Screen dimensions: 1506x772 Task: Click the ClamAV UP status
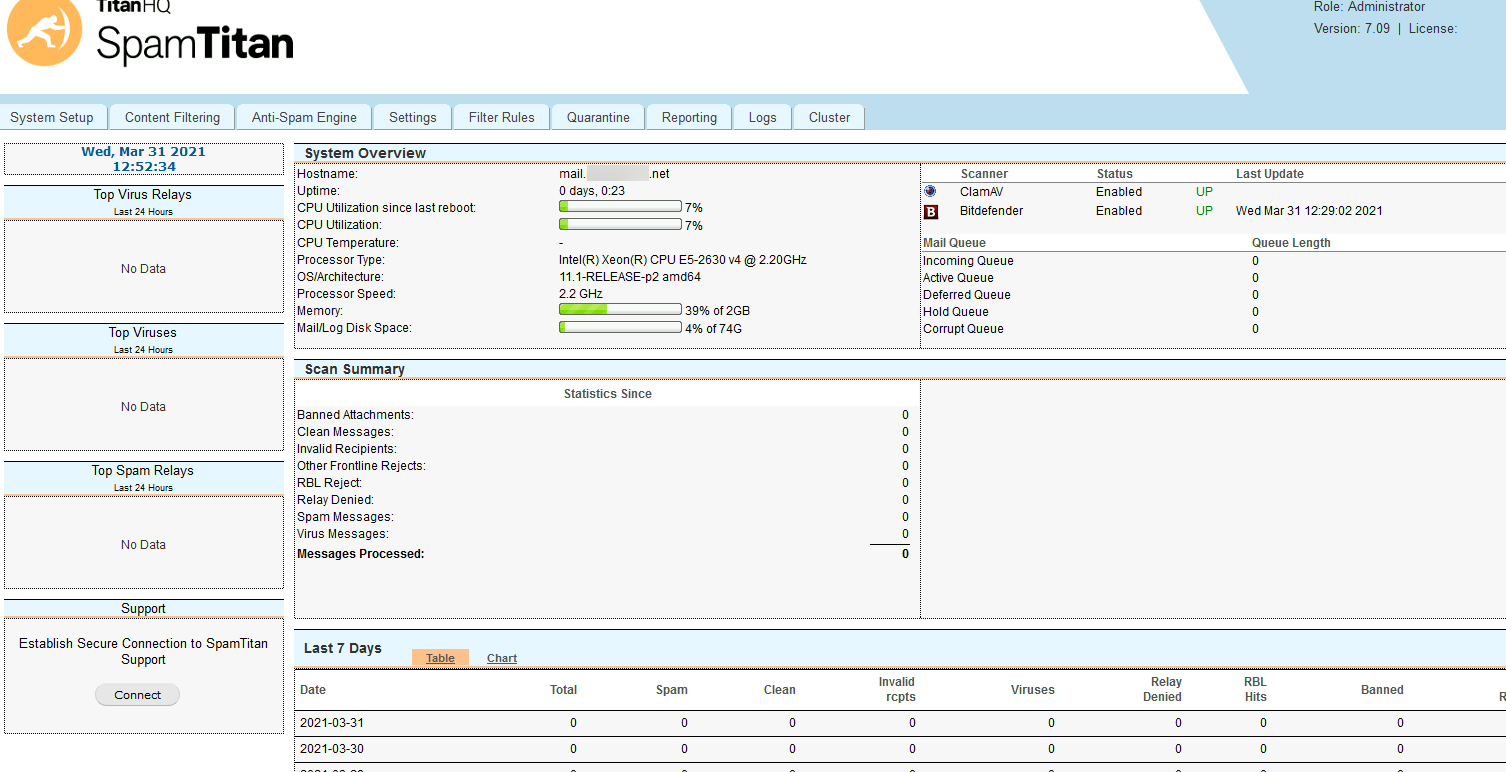pyautogui.click(x=1204, y=192)
